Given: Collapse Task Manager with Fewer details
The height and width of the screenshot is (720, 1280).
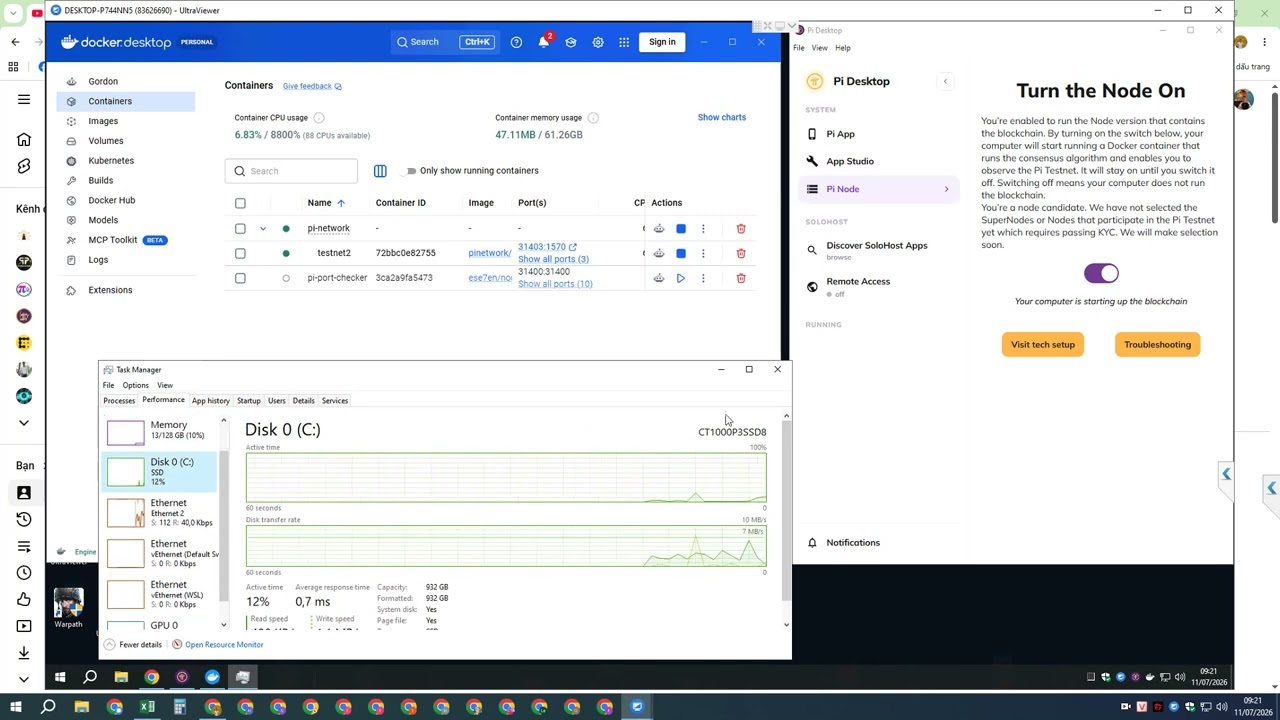Looking at the screenshot, I should coord(133,644).
